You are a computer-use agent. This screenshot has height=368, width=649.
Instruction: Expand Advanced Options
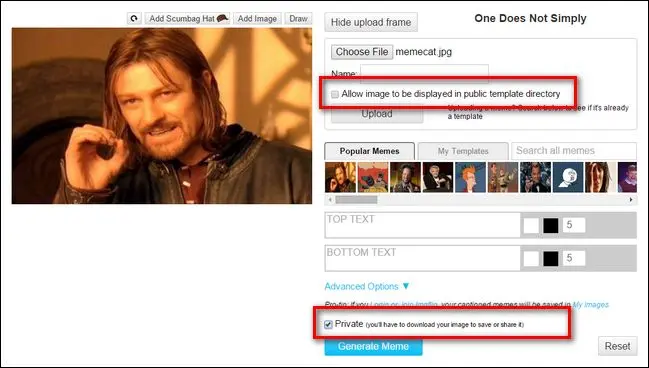[x=367, y=286]
